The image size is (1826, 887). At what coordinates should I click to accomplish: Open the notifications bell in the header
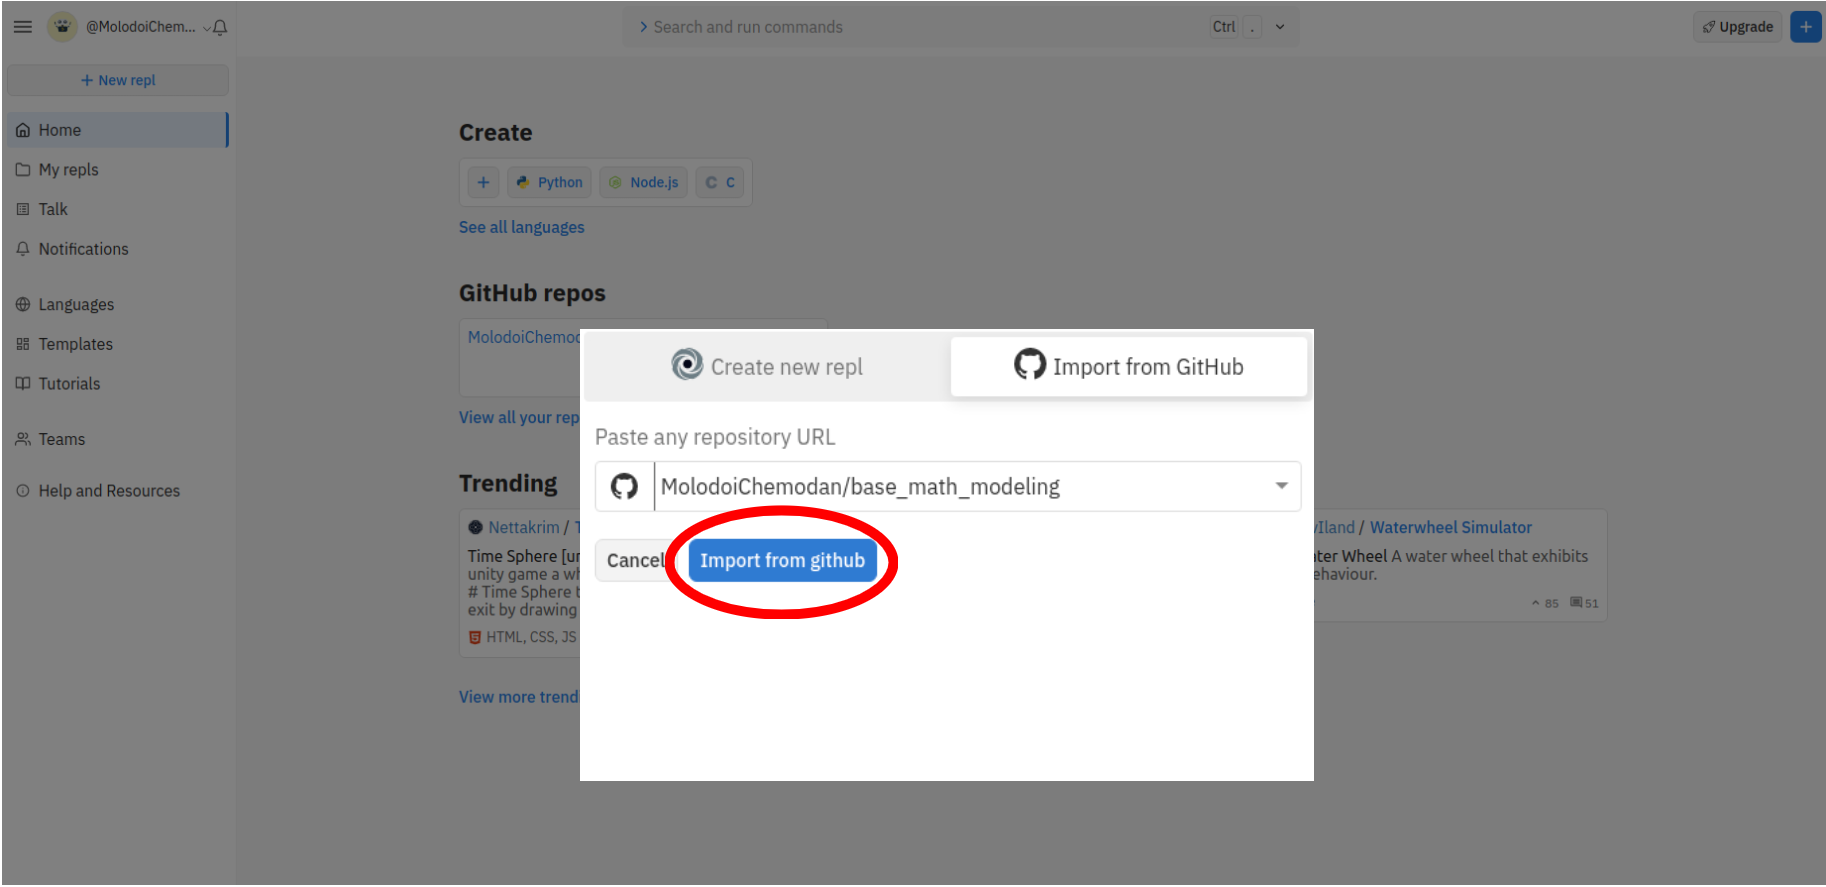(x=220, y=27)
